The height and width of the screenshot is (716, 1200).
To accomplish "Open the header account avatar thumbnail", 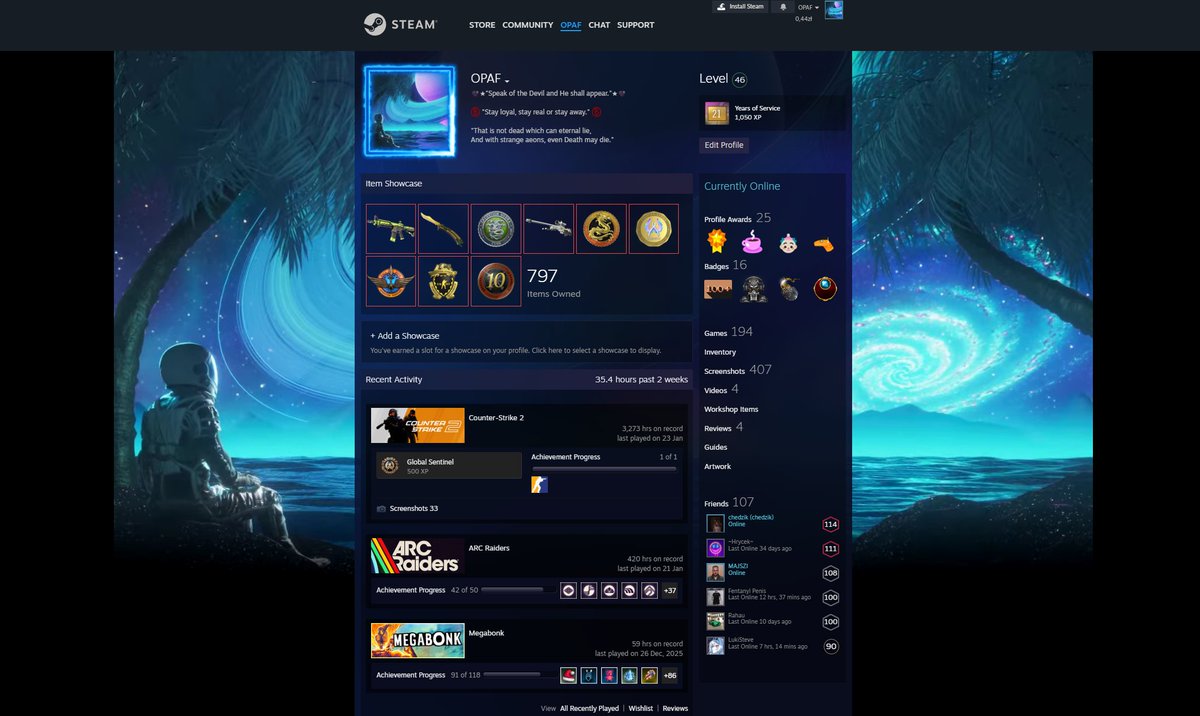I will tap(834, 10).
